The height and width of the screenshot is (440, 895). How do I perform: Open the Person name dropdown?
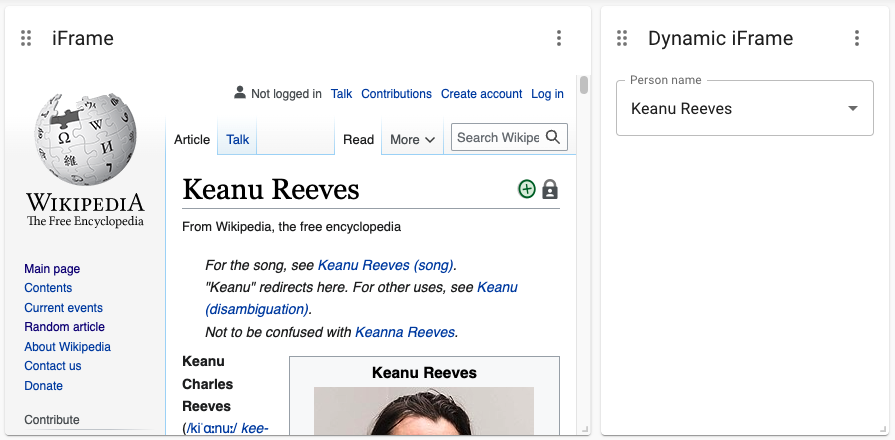tap(745, 108)
